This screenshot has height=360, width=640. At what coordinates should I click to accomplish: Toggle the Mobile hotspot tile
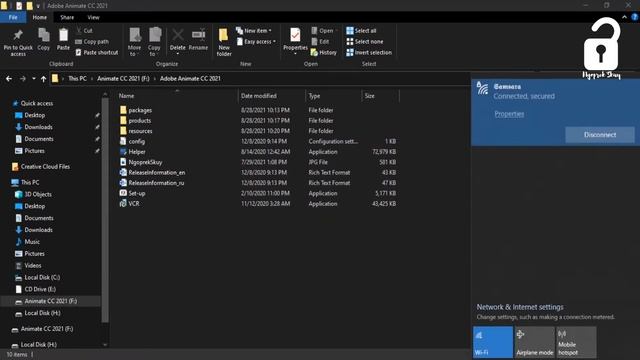coord(576,342)
